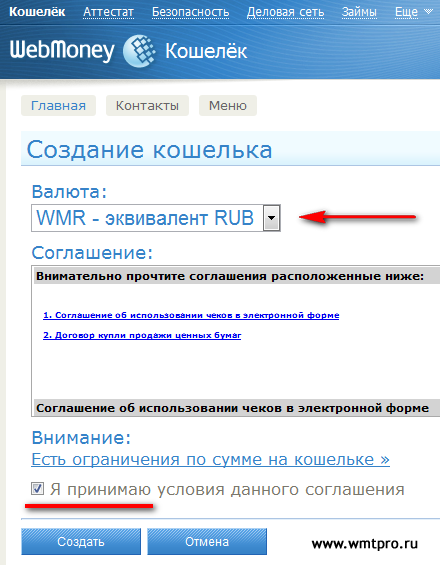The image size is (440, 565).
Task: Open the Меню tab
Action: 228,106
